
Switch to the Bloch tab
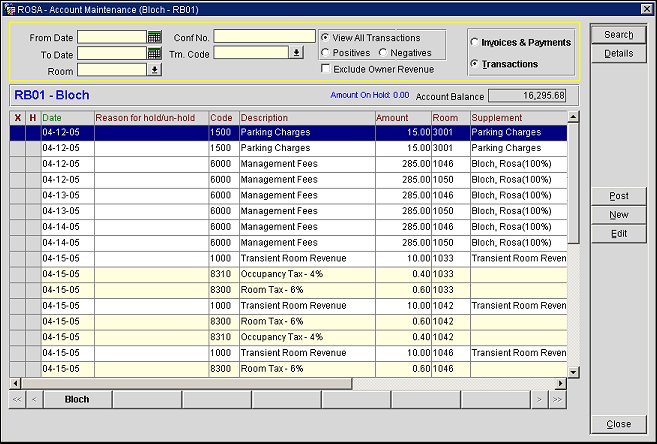[77, 400]
